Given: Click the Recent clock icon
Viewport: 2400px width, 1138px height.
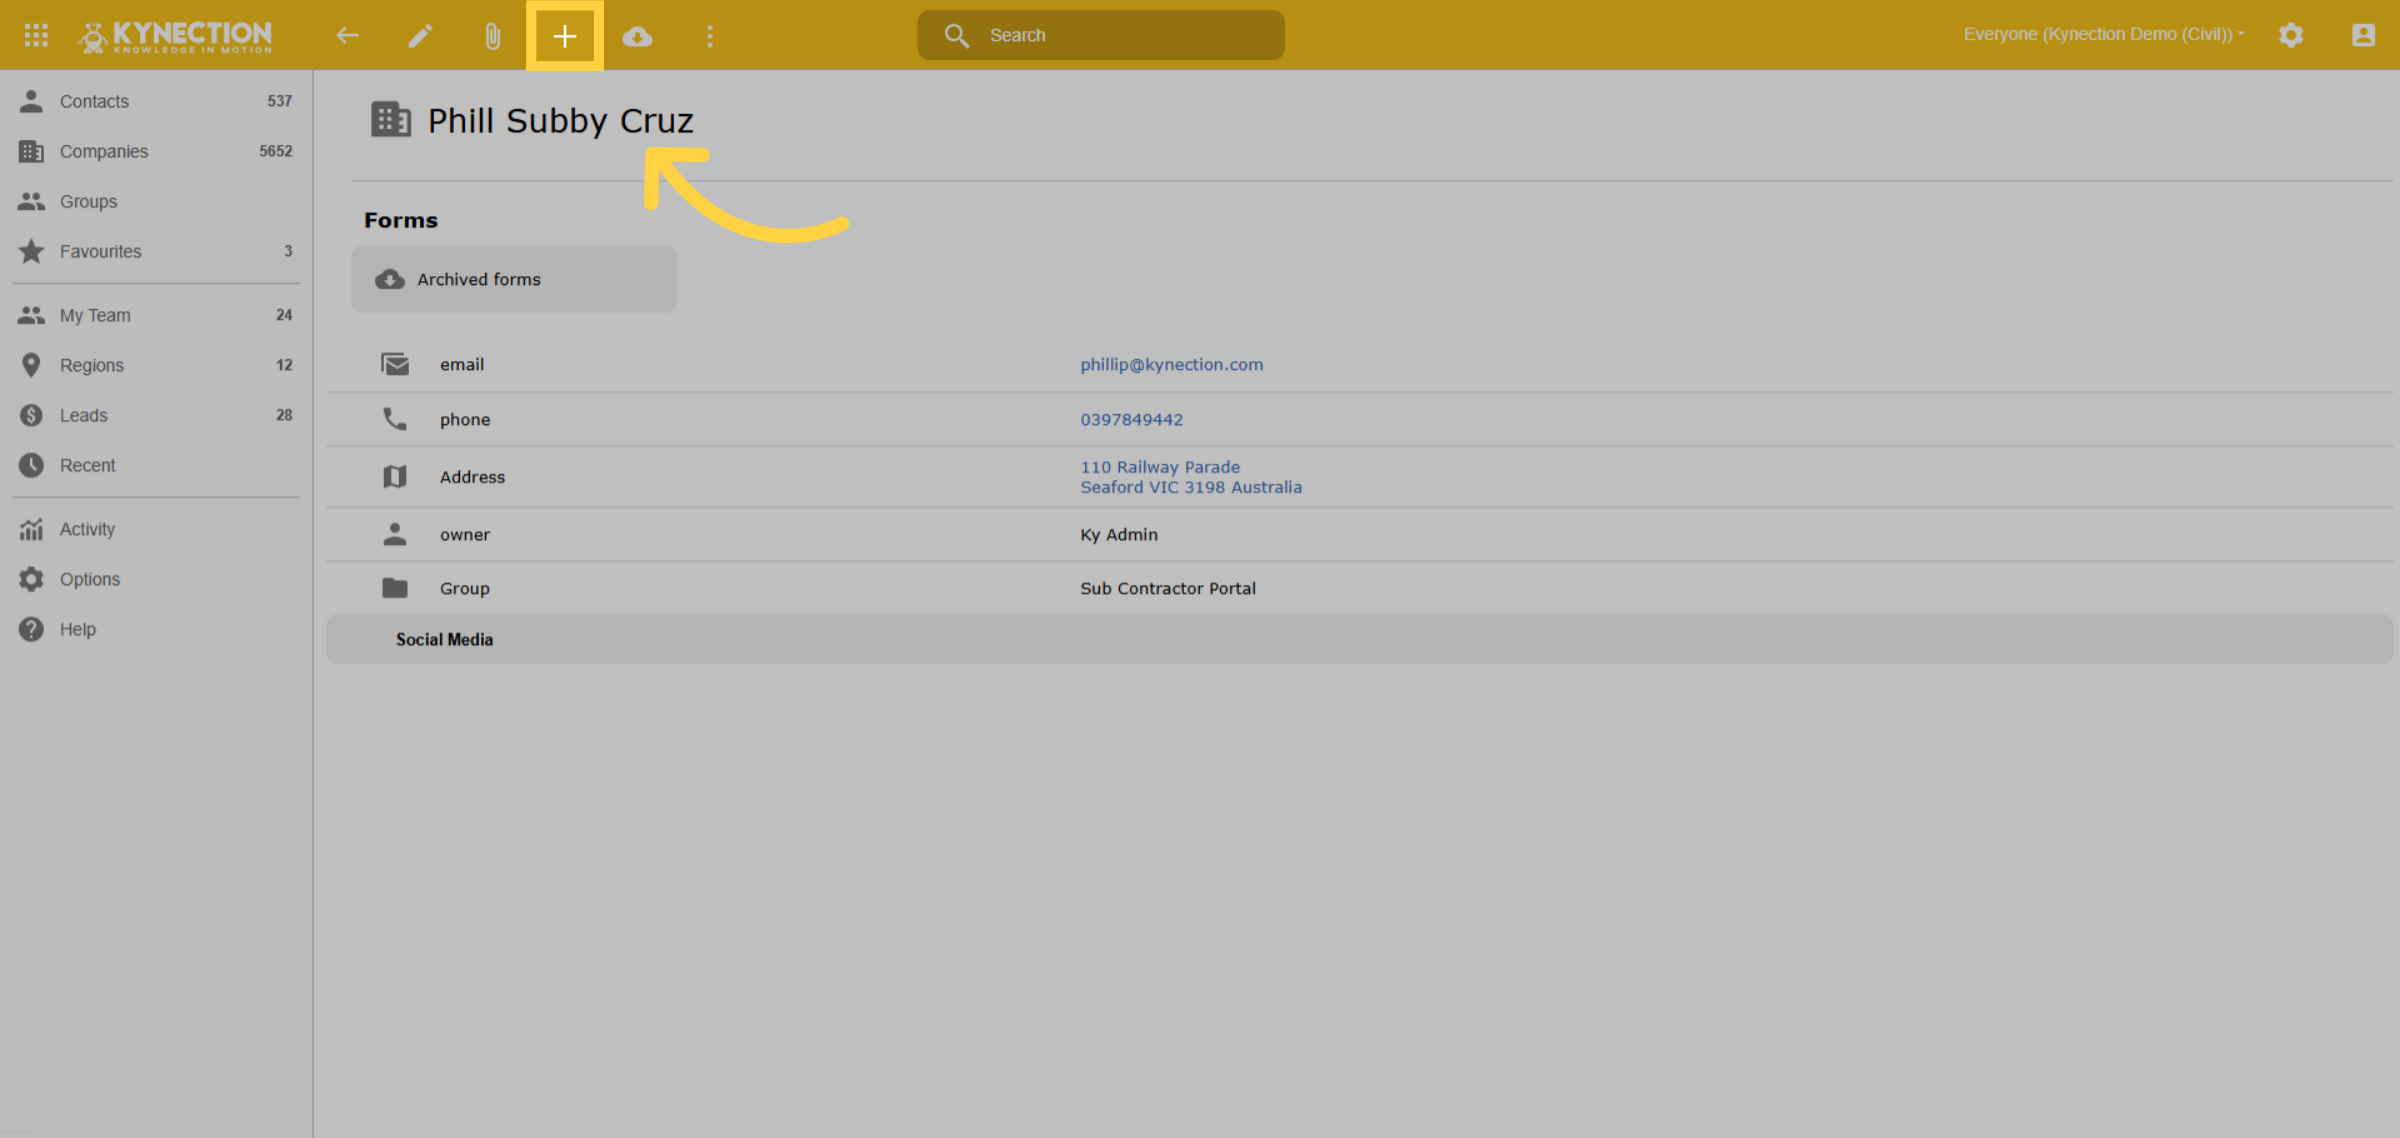Looking at the screenshot, I should click(31, 465).
